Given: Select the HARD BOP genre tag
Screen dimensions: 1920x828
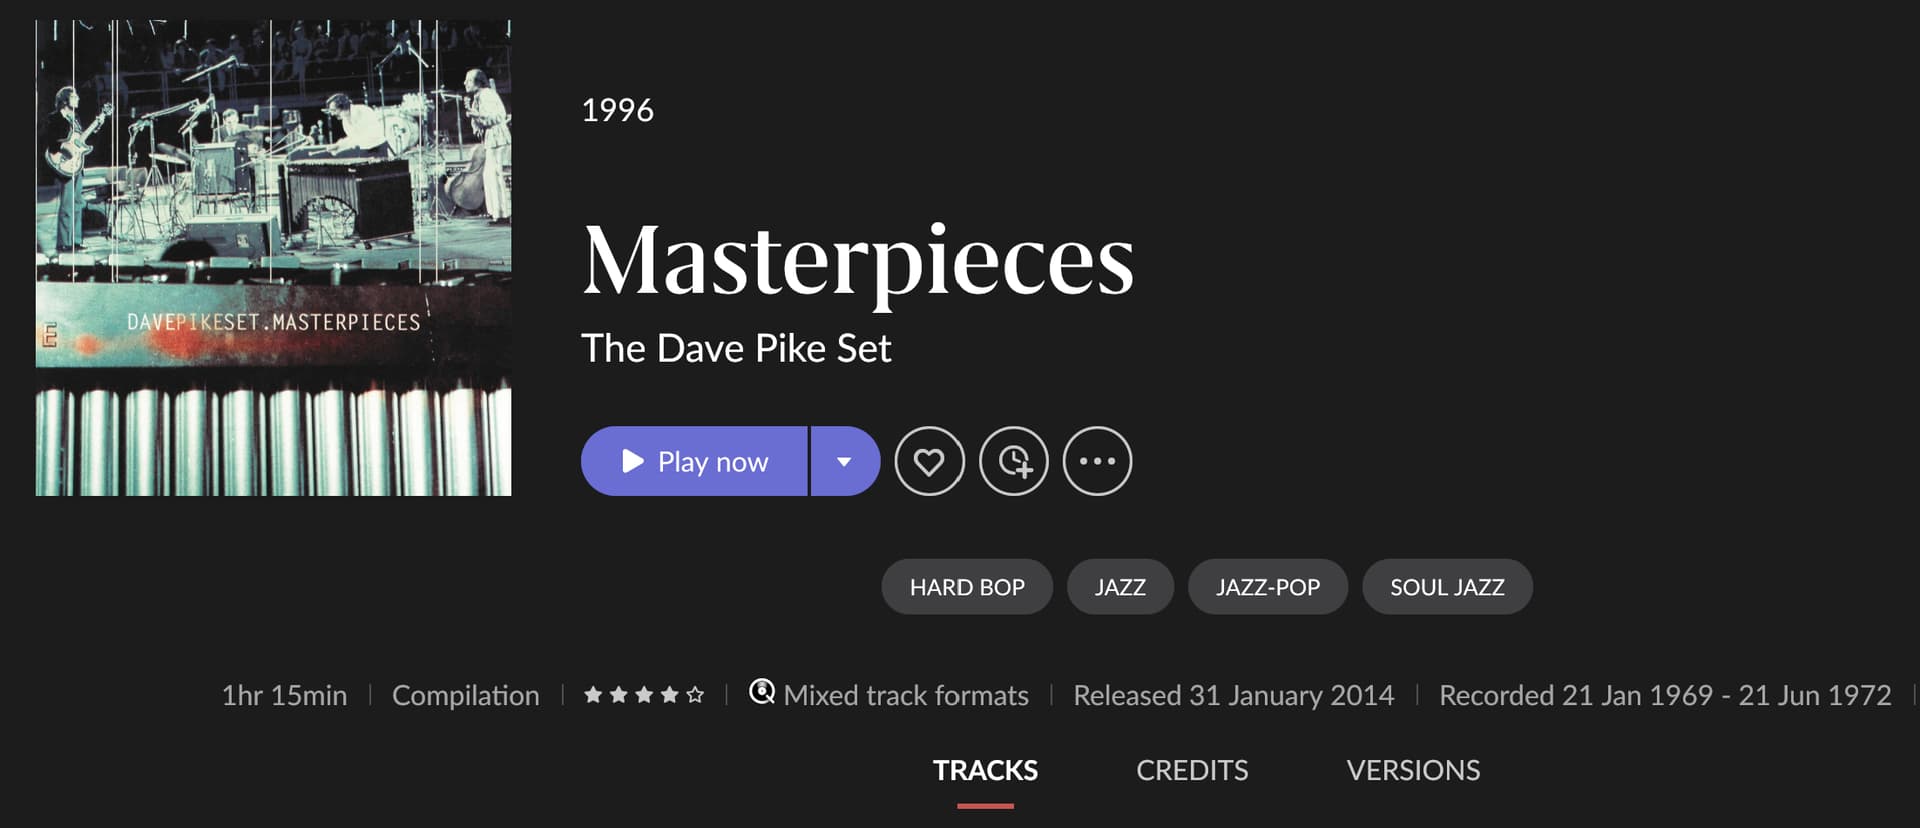Looking at the screenshot, I should pos(967,587).
